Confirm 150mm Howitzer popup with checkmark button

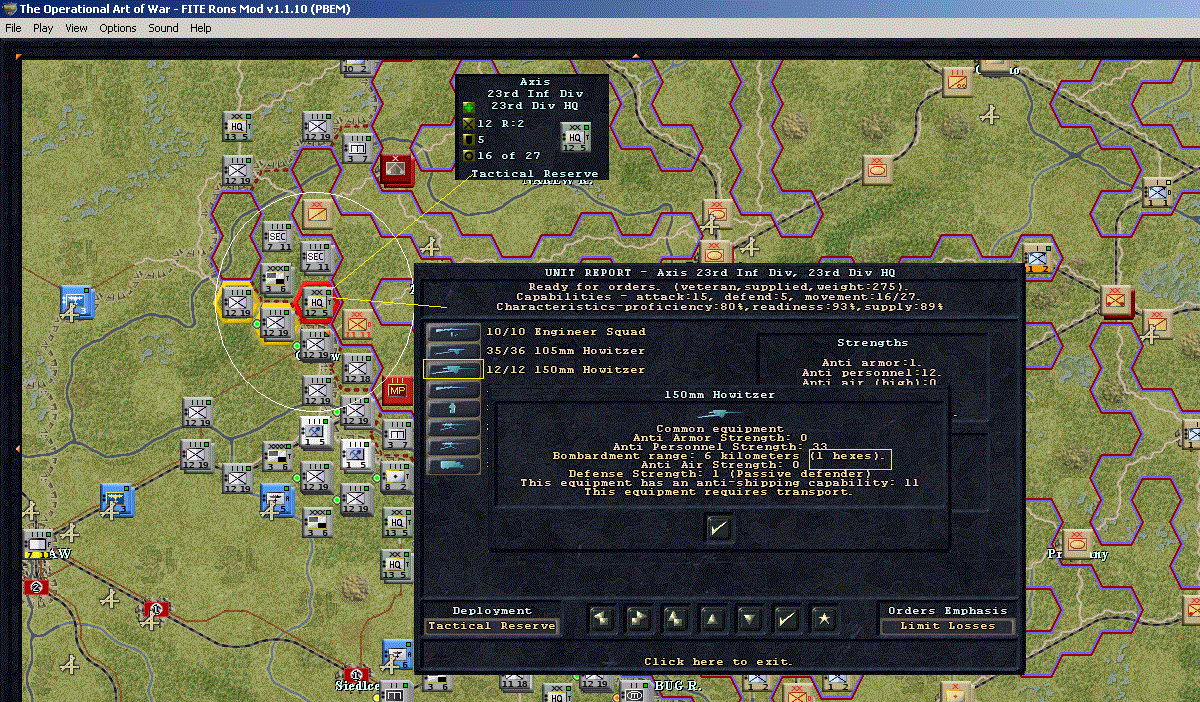(x=718, y=528)
